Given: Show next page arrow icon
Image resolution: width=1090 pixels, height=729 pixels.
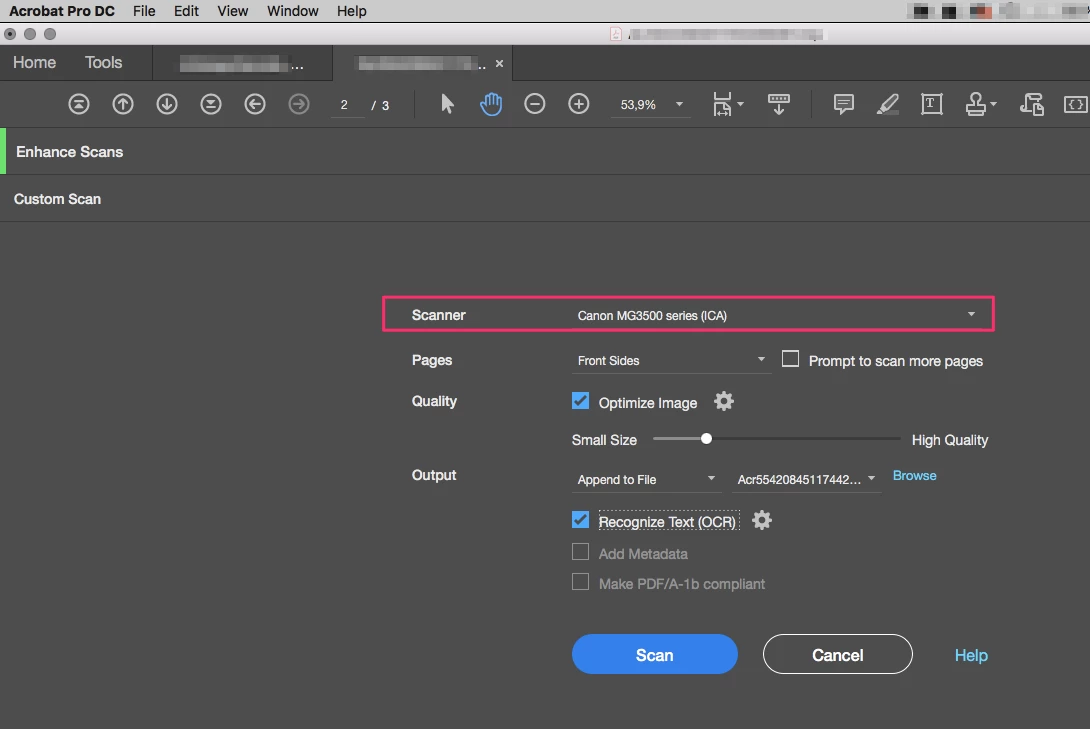Looking at the screenshot, I should pos(167,104).
